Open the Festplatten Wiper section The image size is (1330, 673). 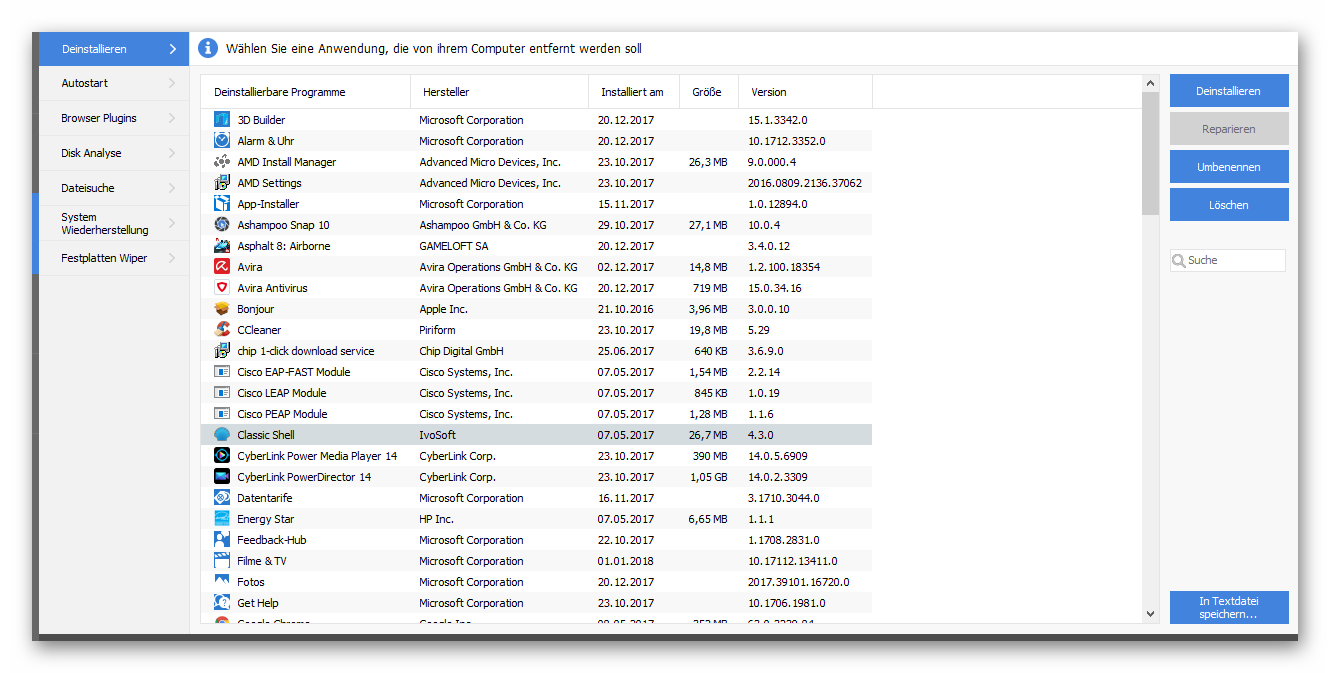[113, 258]
